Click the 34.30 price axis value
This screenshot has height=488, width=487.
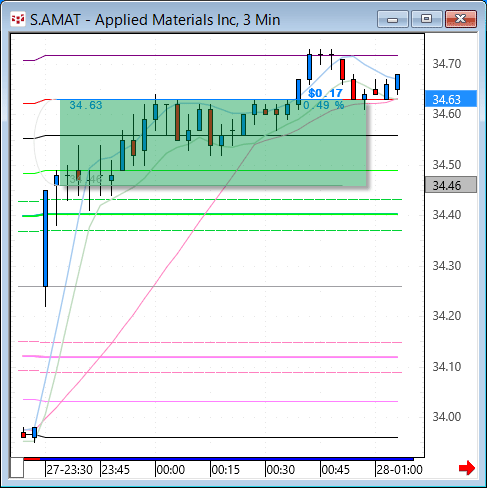pos(447,266)
